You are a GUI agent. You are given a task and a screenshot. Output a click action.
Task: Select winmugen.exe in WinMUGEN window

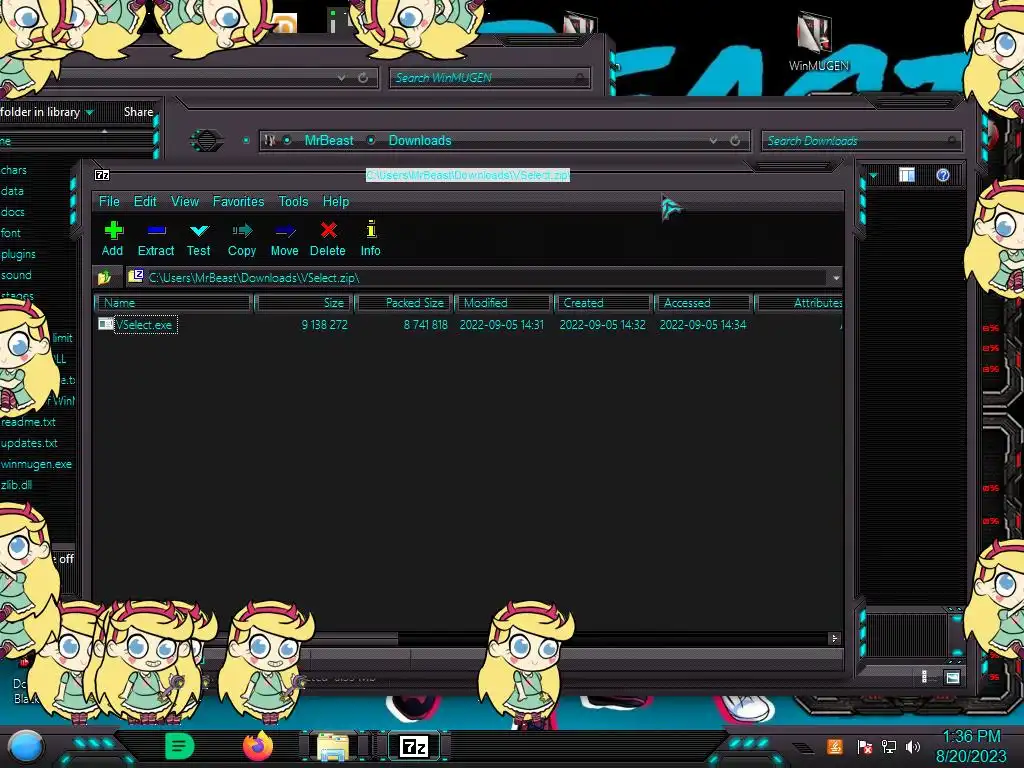(x=37, y=464)
